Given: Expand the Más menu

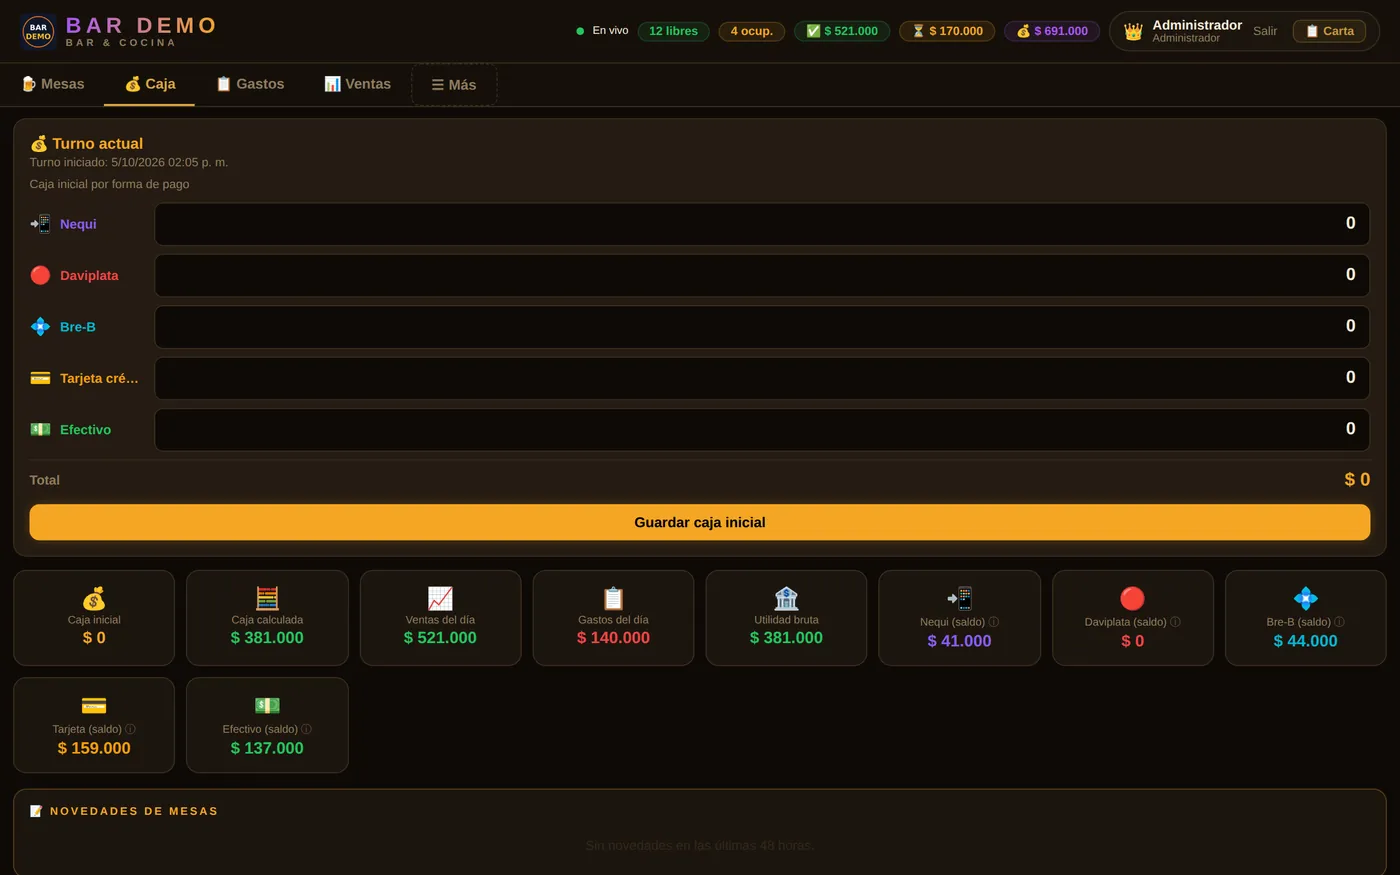Looking at the screenshot, I should pyautogui.click(x=454, y=85).
